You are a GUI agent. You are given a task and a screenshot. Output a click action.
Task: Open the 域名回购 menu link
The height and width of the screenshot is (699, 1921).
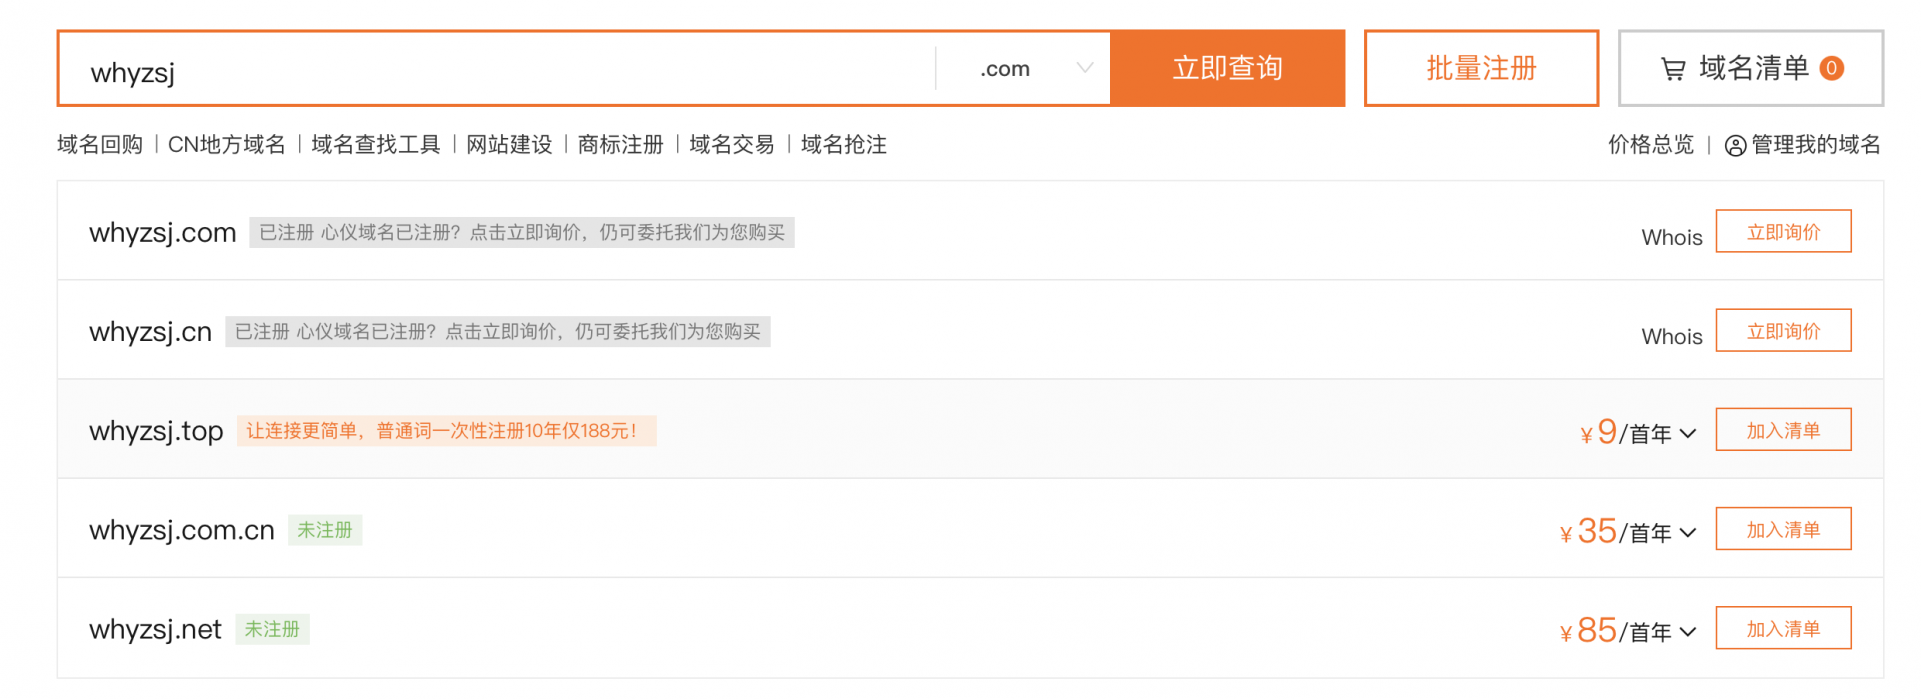pos(100,145)
